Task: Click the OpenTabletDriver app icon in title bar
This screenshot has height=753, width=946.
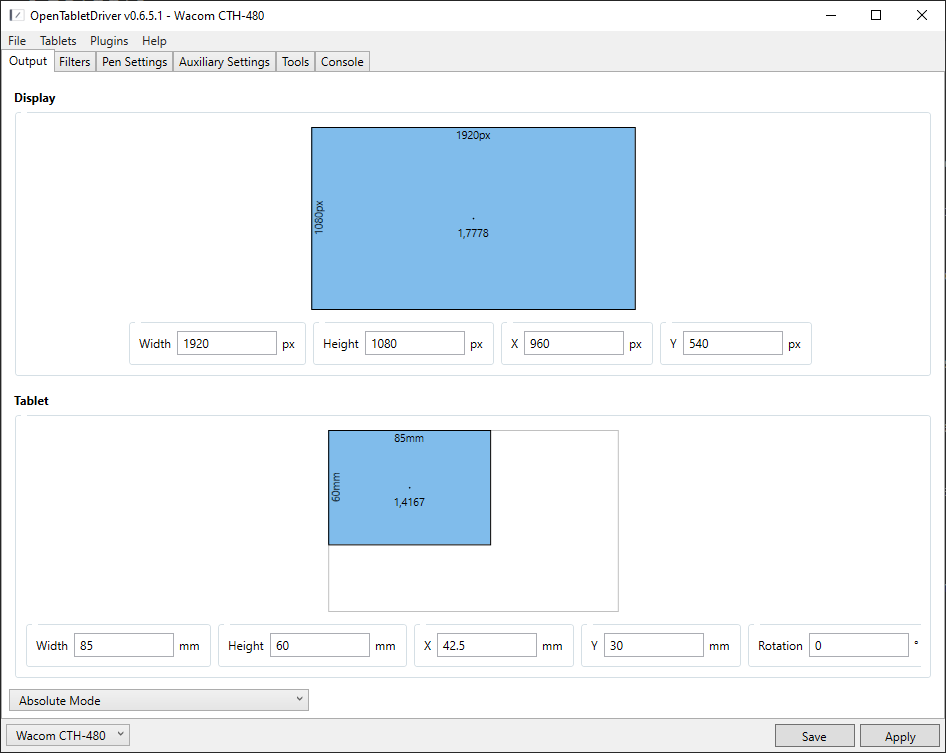Action: 16,15
